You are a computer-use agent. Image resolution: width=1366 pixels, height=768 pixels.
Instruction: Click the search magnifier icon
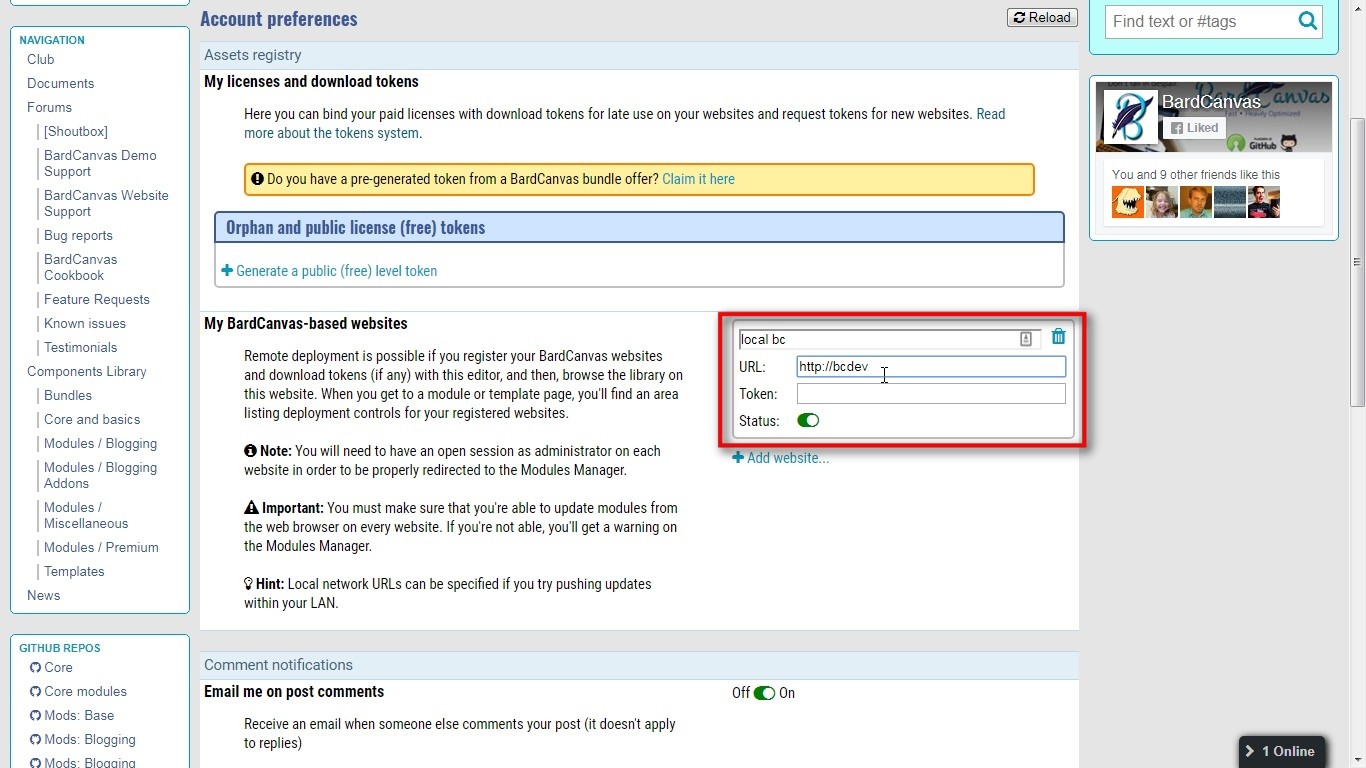(1307, 21)
